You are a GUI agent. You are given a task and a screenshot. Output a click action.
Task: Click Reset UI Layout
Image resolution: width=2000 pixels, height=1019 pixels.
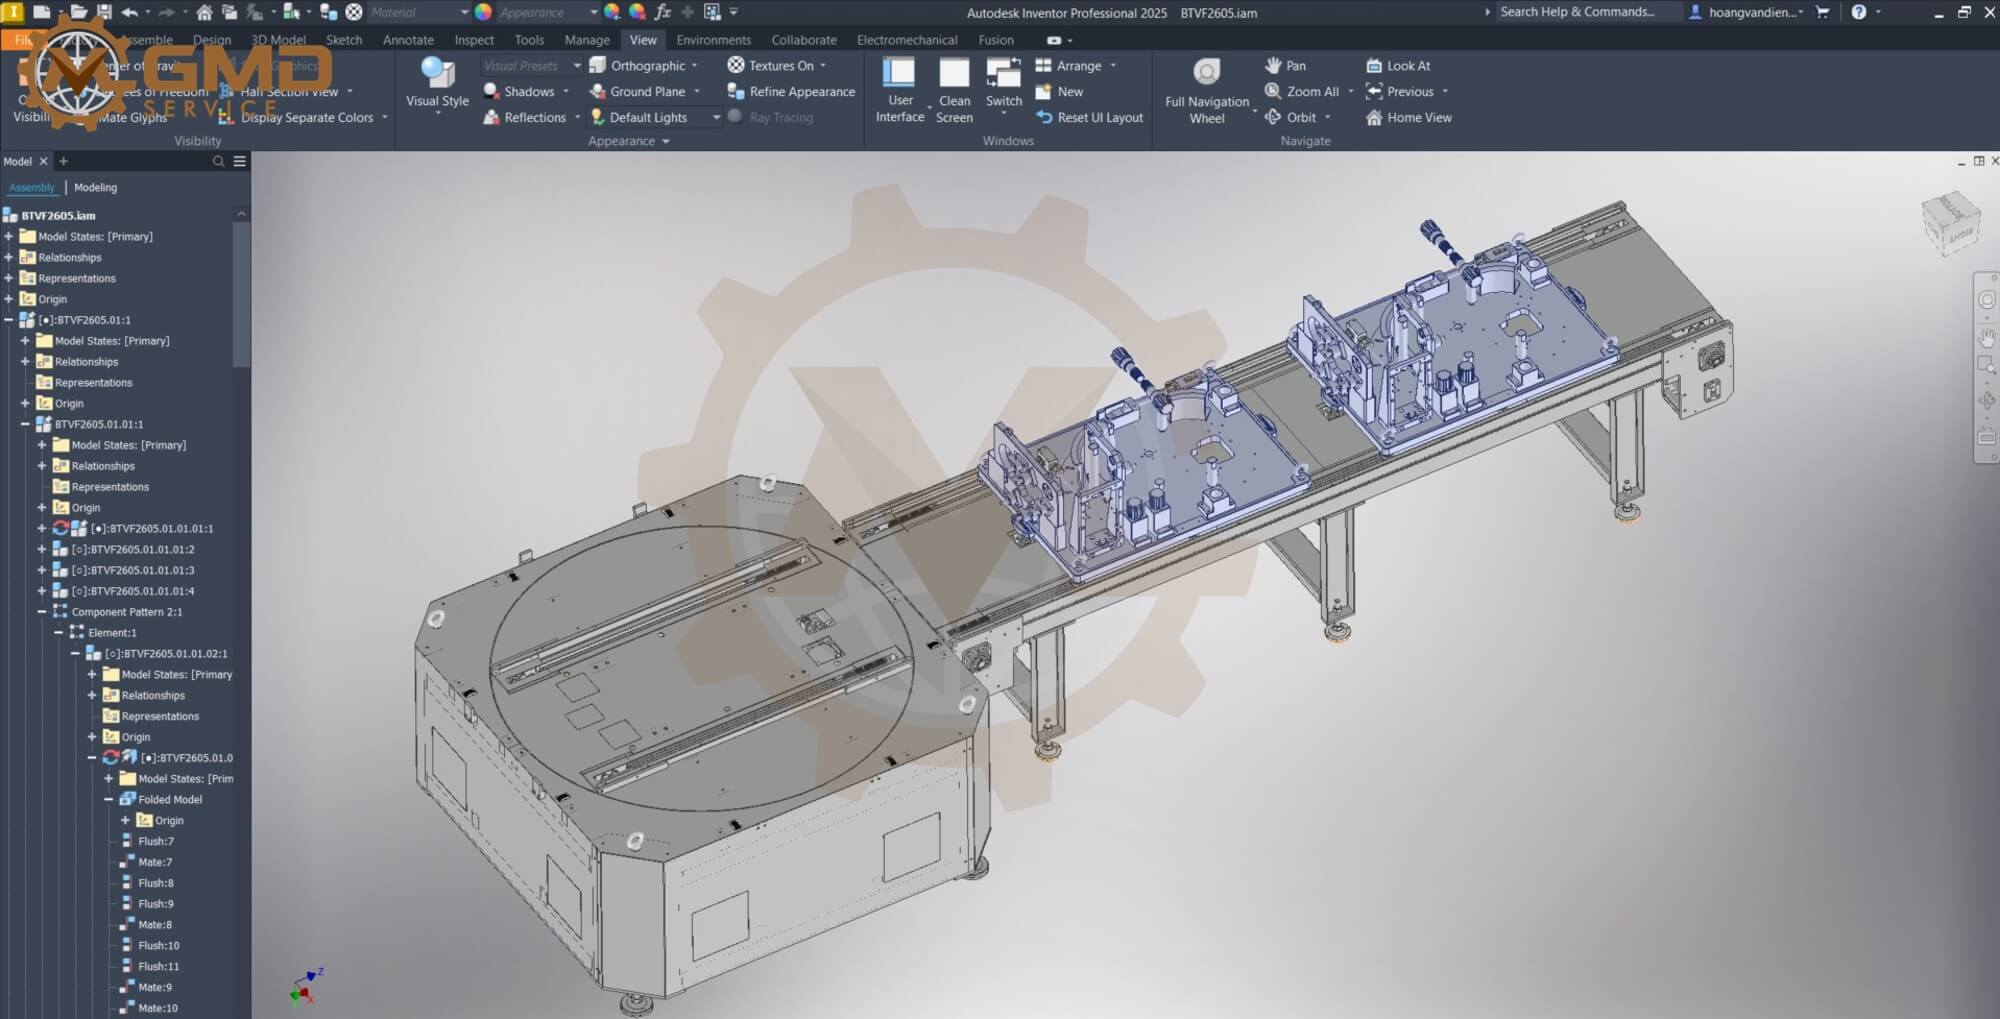(x=1089, y=117)
